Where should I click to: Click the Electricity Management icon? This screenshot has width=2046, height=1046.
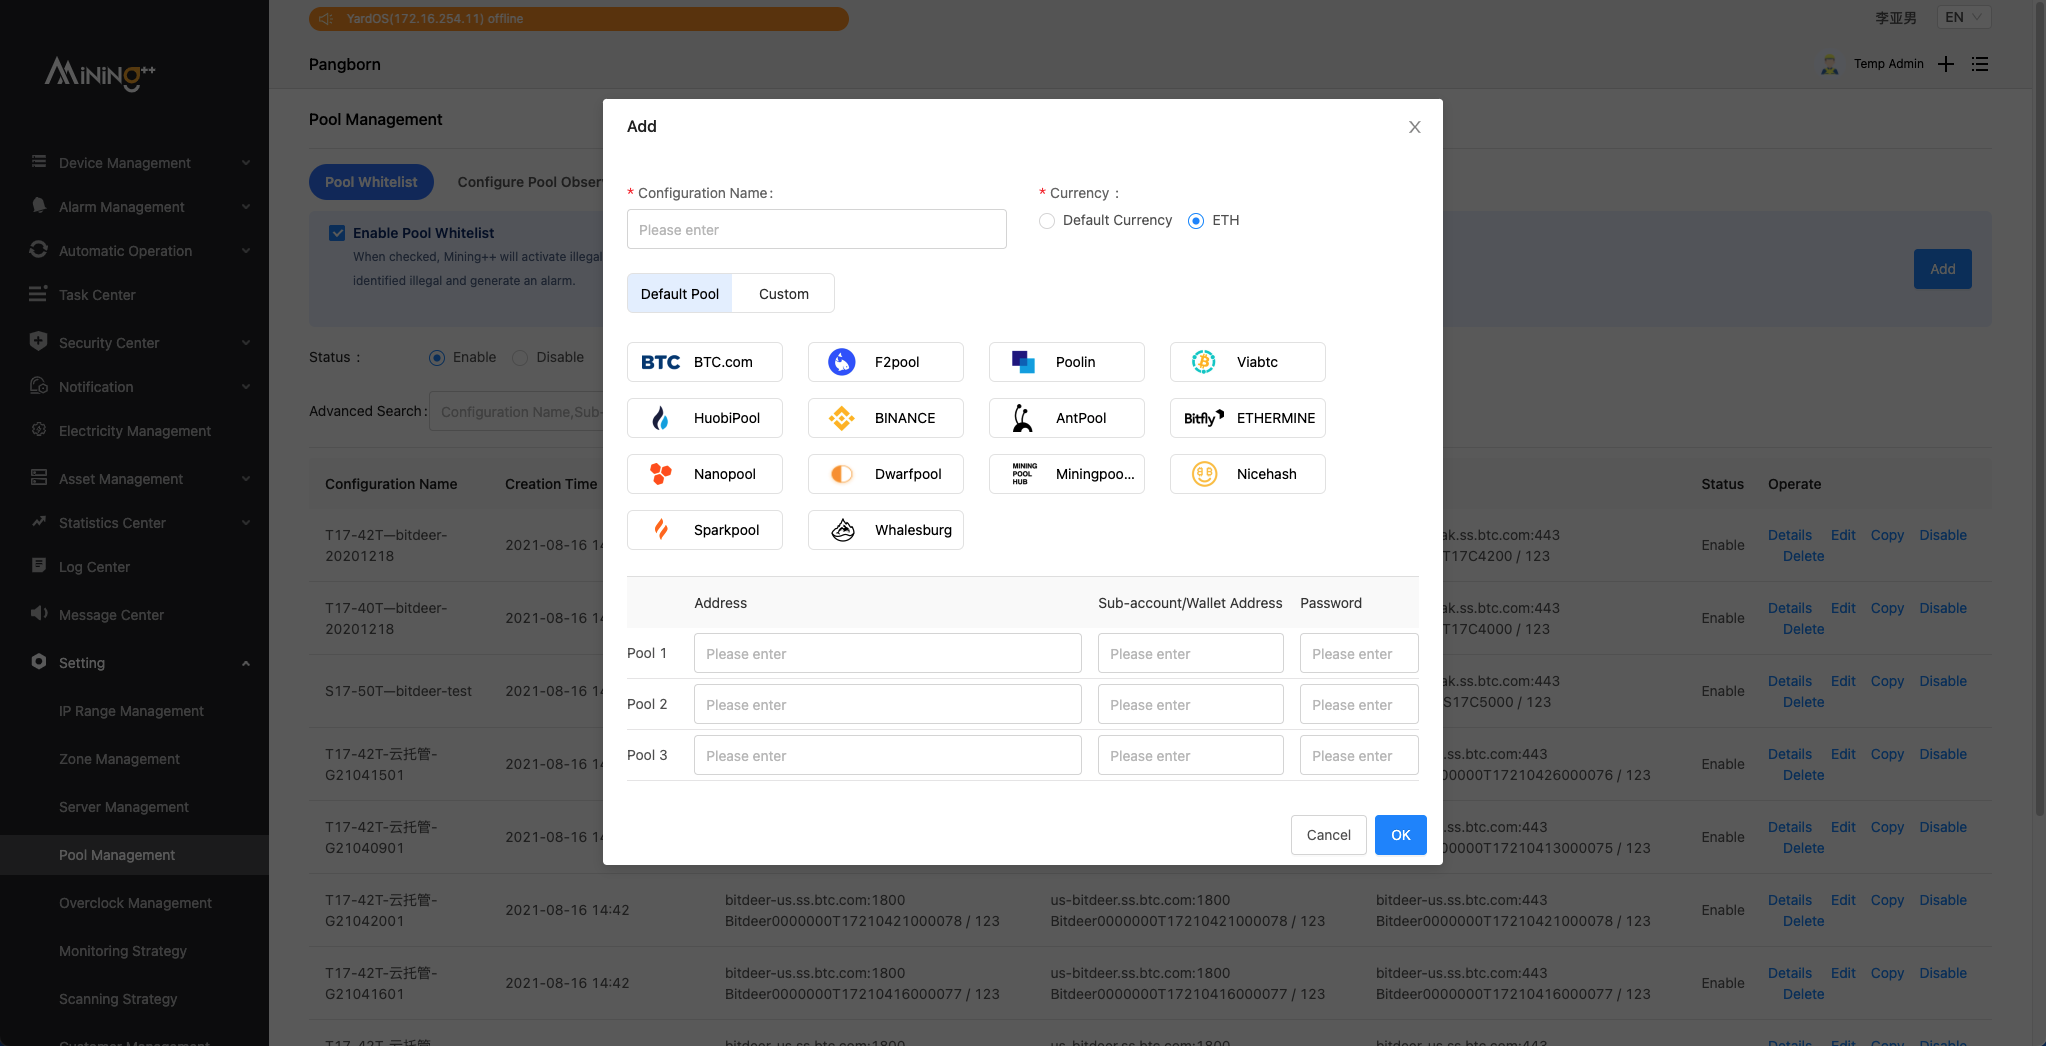pyautogui.click(x=39, y=430)
